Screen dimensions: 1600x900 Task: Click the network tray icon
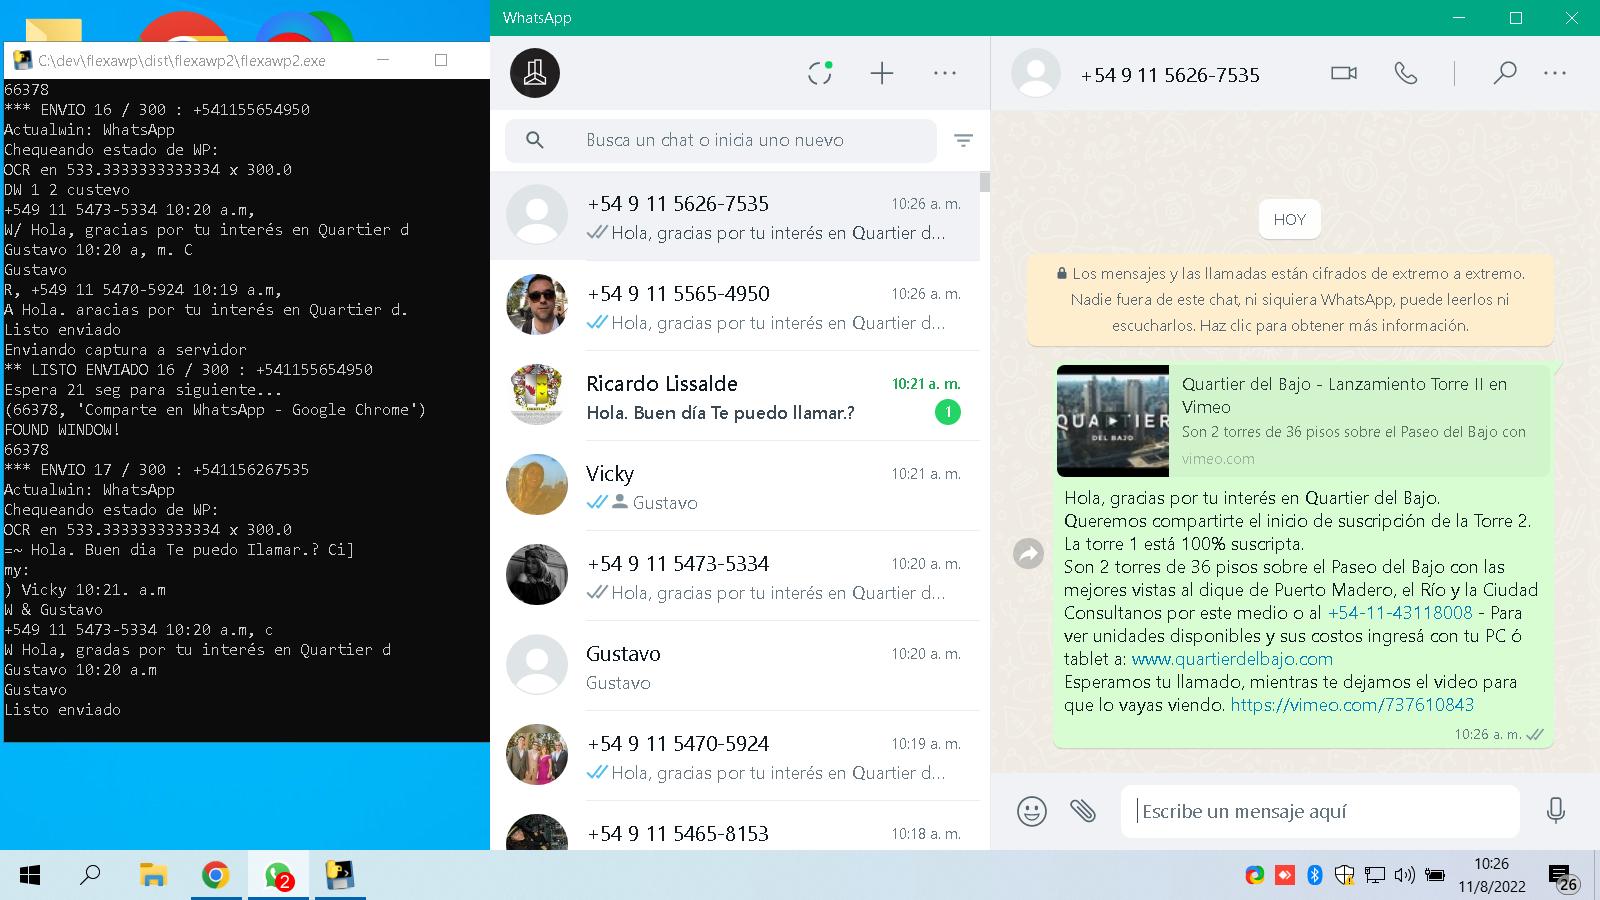coord(1375,875)
